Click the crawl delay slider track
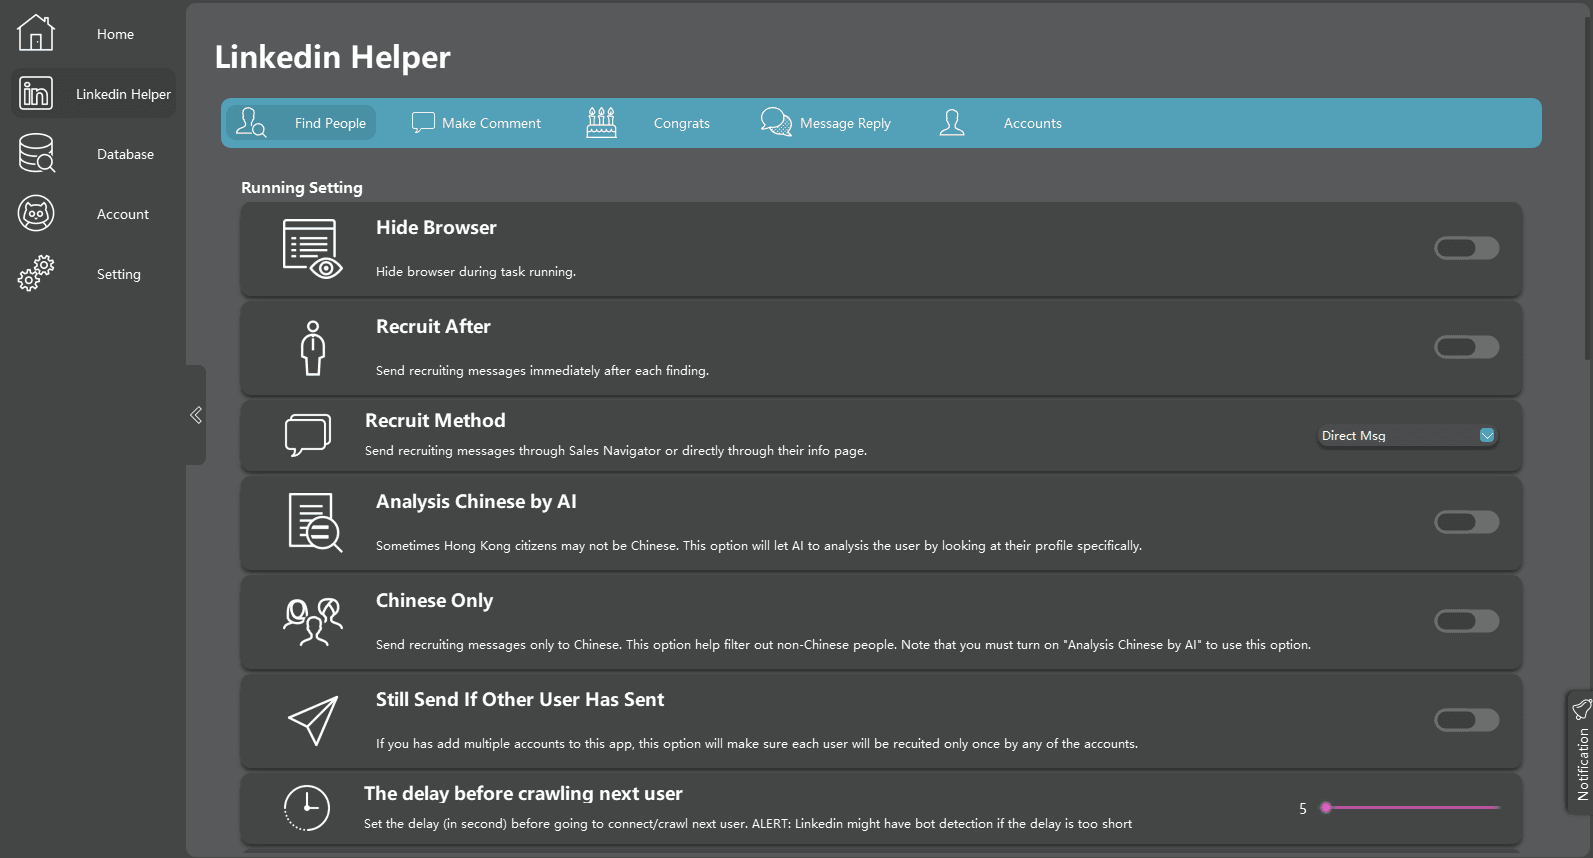Screen dimensions: 1593x858 pos(1410,807)
